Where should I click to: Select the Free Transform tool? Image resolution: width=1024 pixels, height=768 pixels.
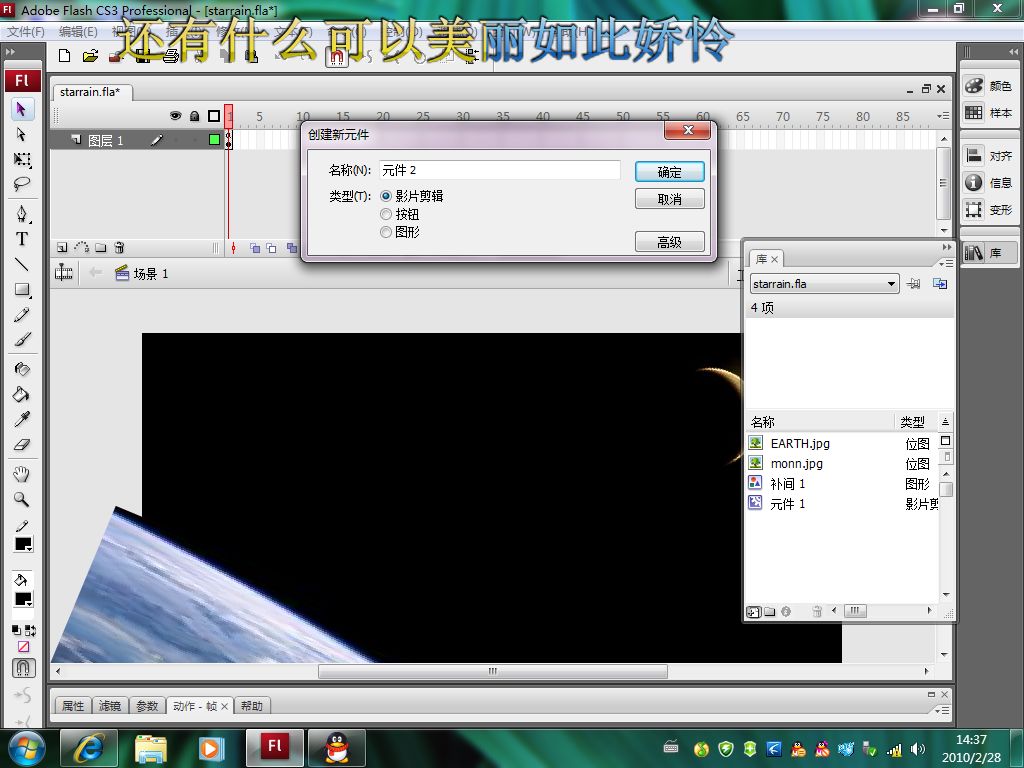(22, 159)
